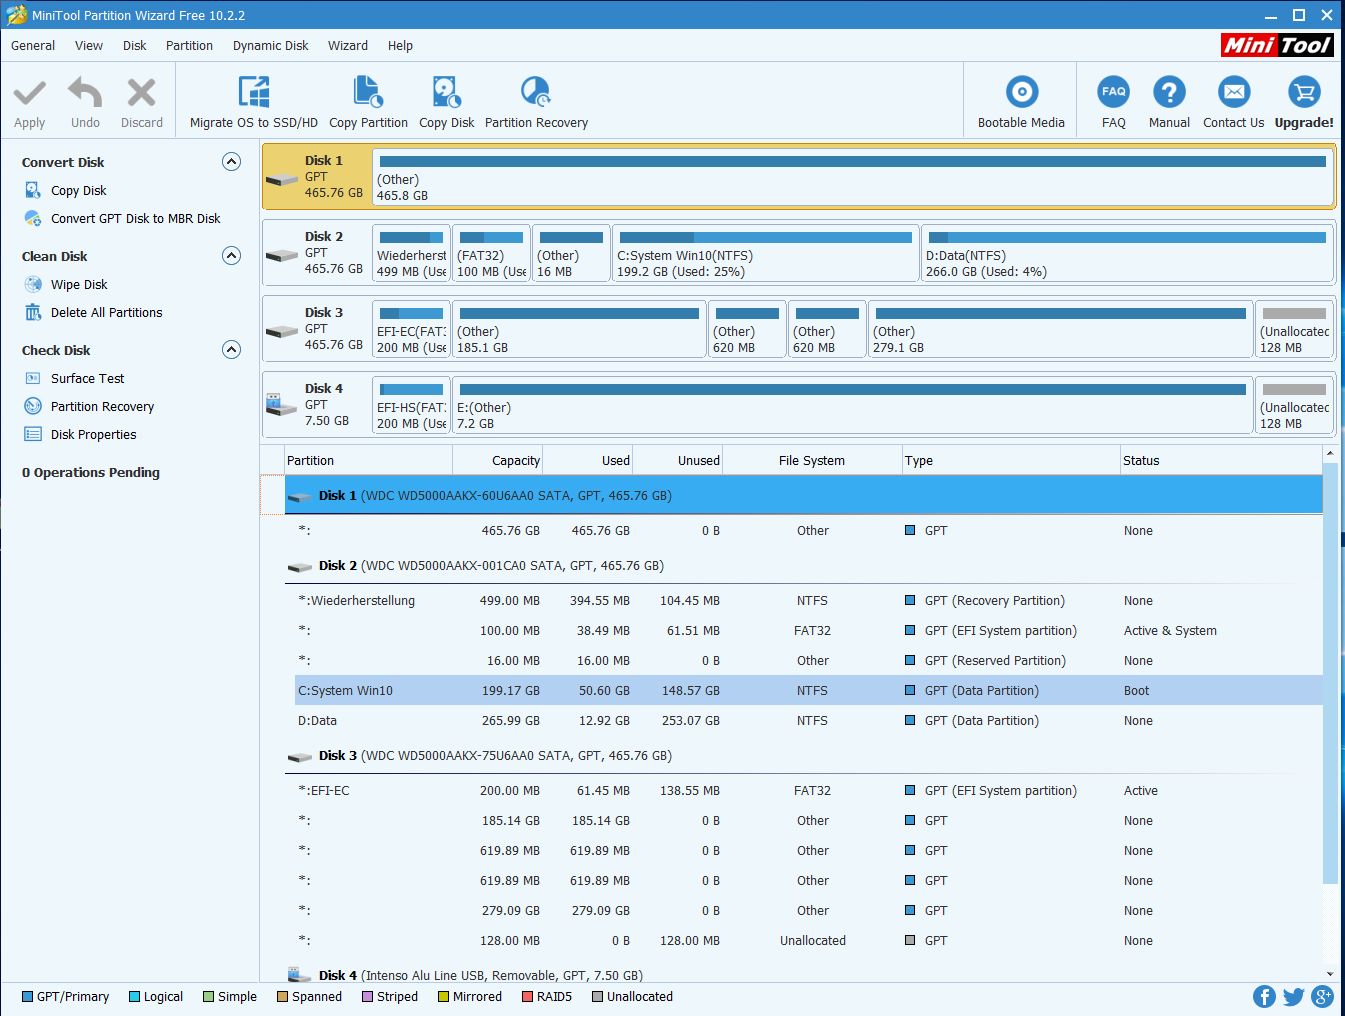Viewport: 1345px width, 1016px height.
Task: Select the Disk 1 header row in list
Action: [803, 495]
